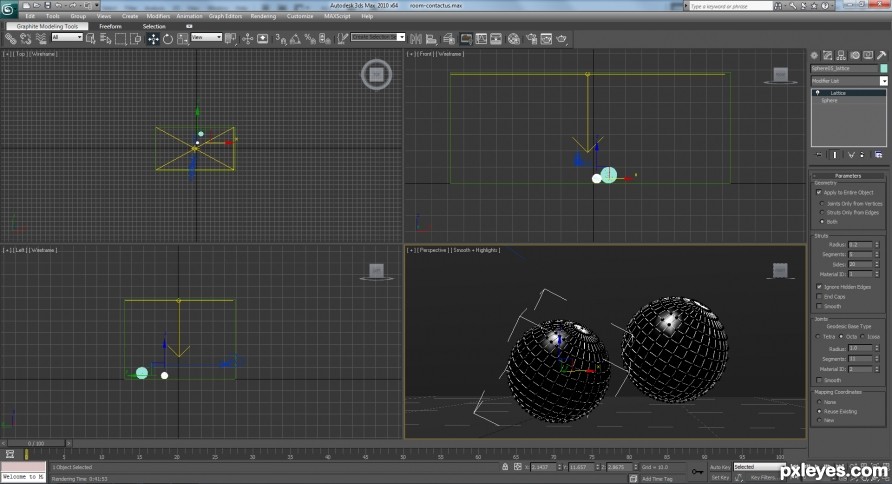This screenshot has height=484, width=892.
Task: Click the Render Production teapot icon
Action: 561,39
